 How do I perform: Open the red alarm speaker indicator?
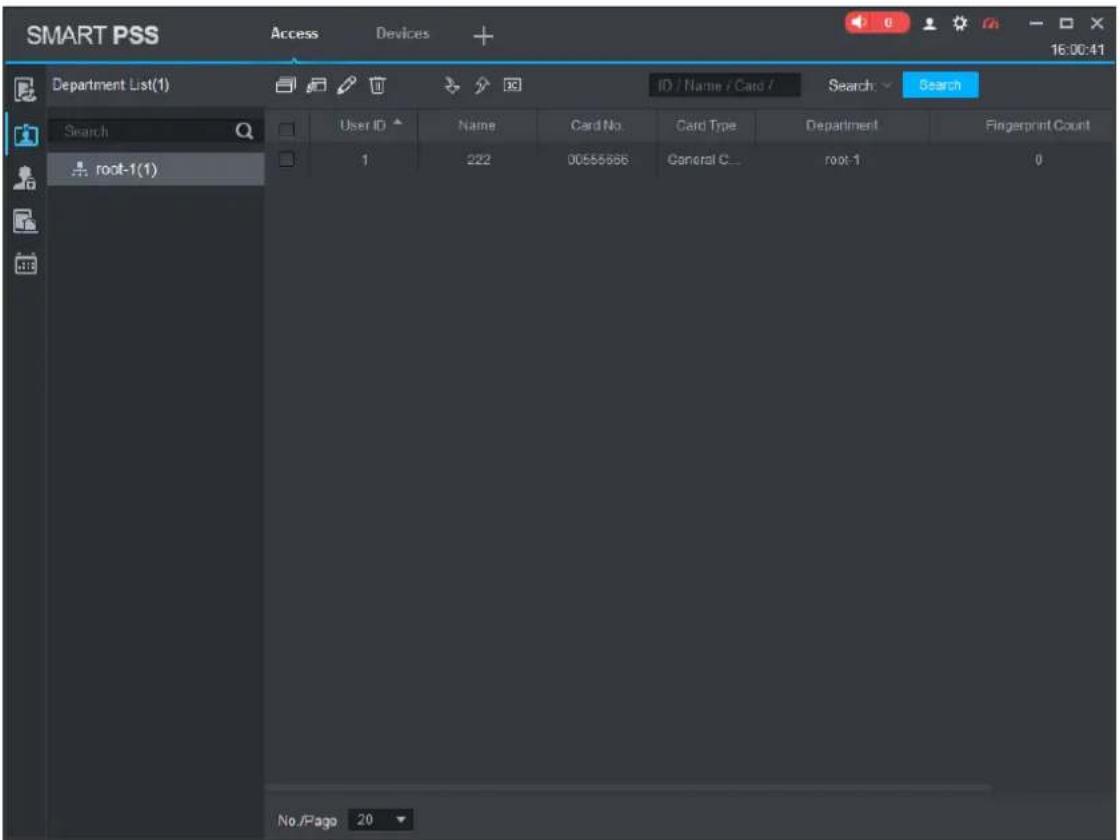click(876, 23)
